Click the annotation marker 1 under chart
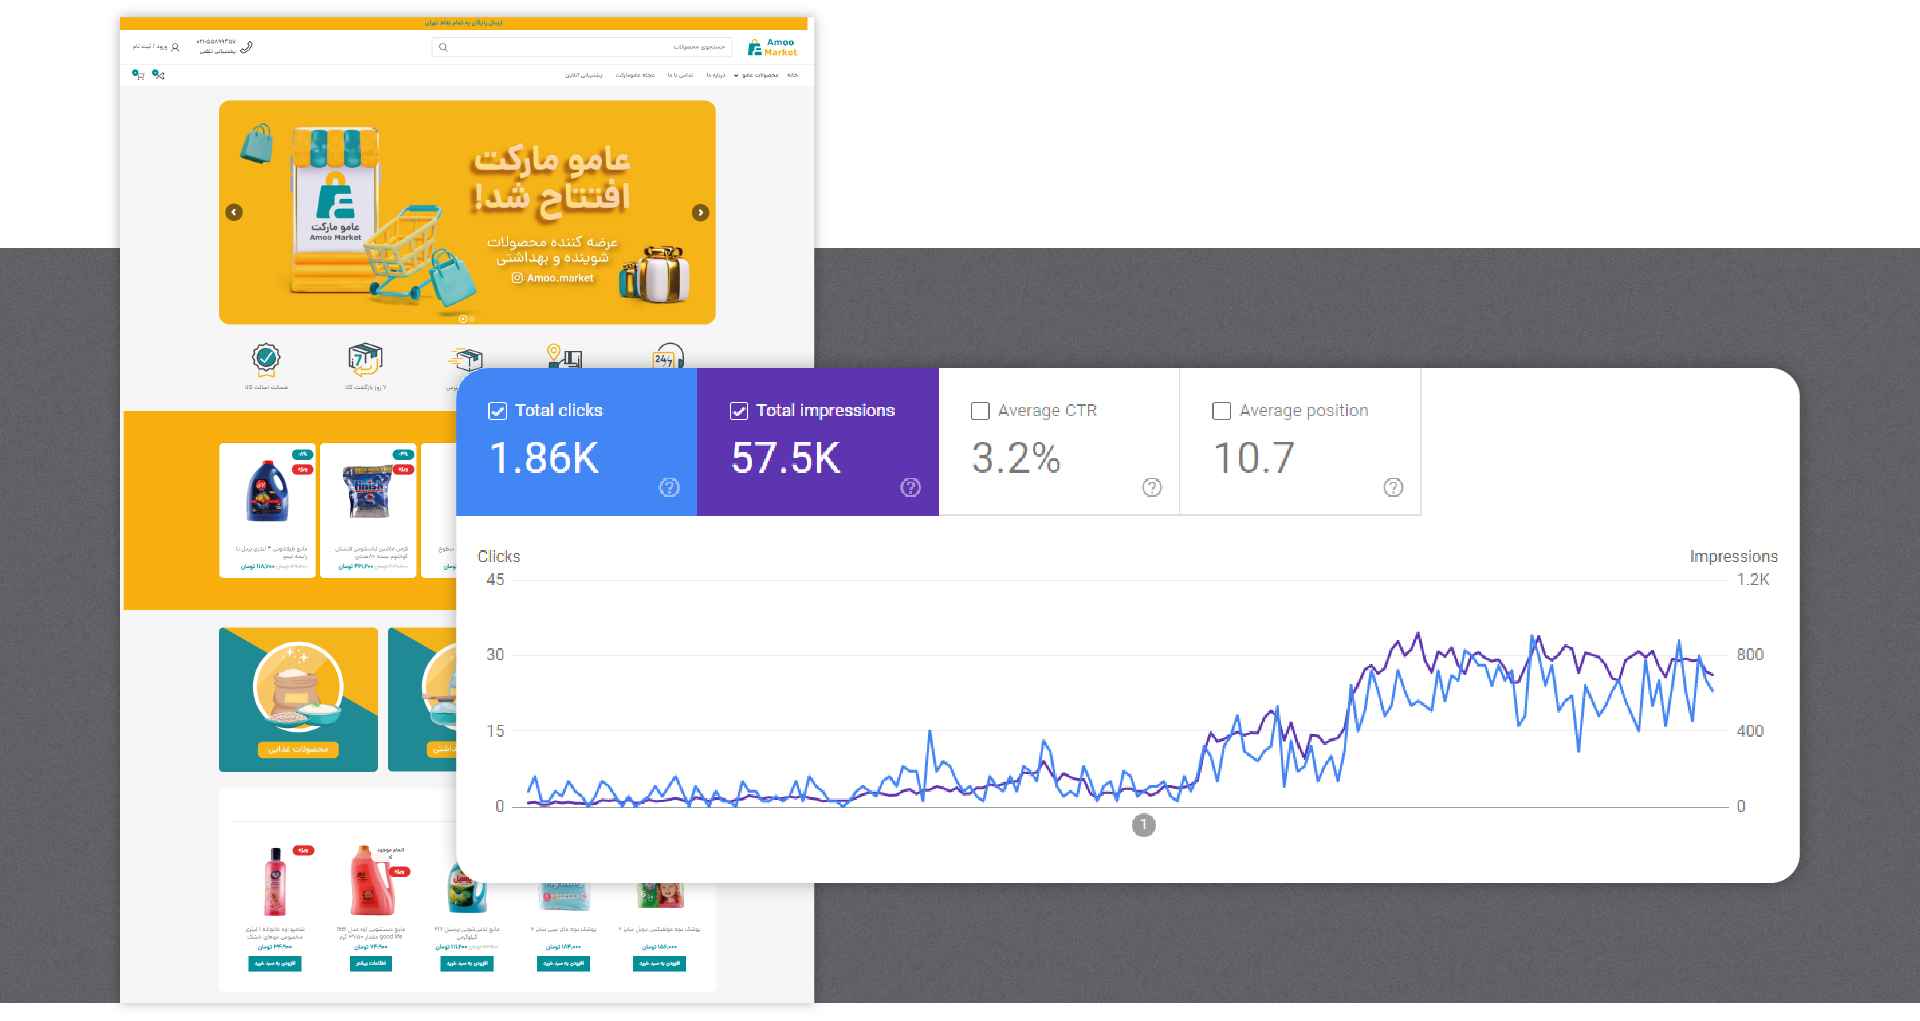 pyautogui.click(x=1143, y=825)
